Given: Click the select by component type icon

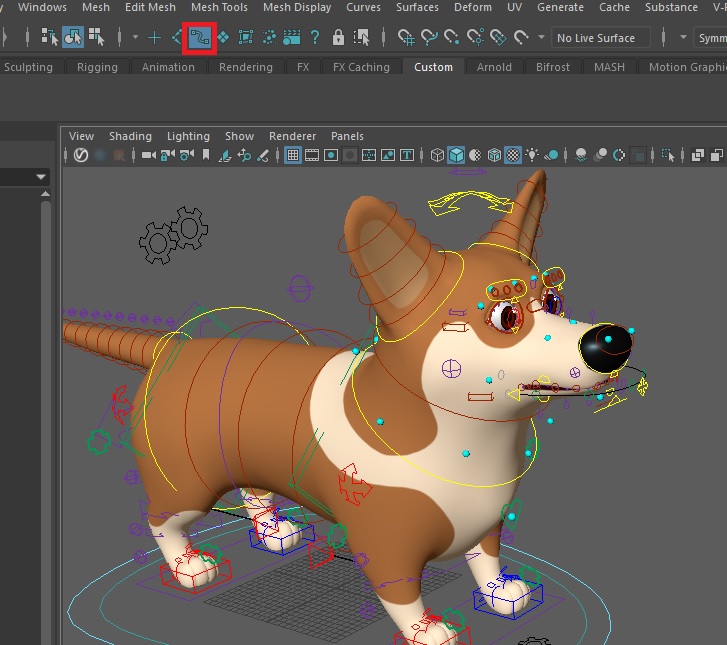Looking at the screenshot, I should pos(96,37).
